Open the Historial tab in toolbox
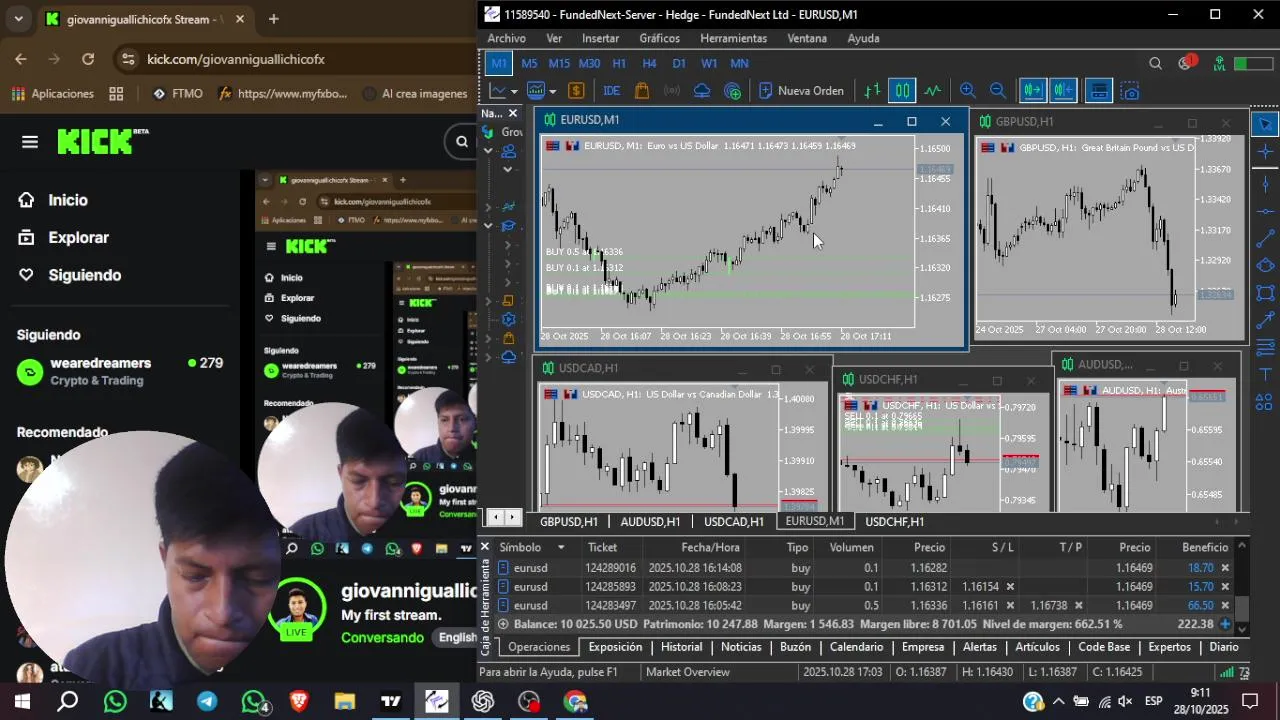Image resolution: width=1280 pixels, height=720 pixels. click(x=681, y=647)
